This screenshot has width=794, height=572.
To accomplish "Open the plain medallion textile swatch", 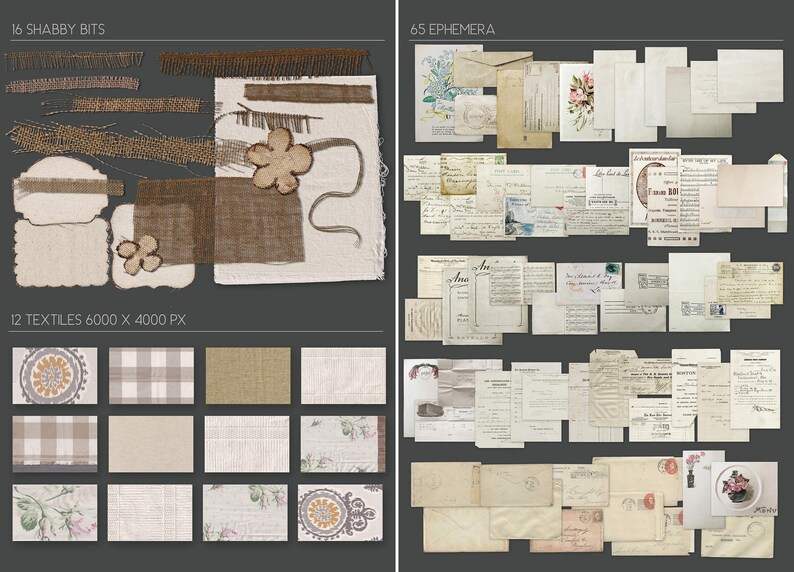I will point(55,376).
